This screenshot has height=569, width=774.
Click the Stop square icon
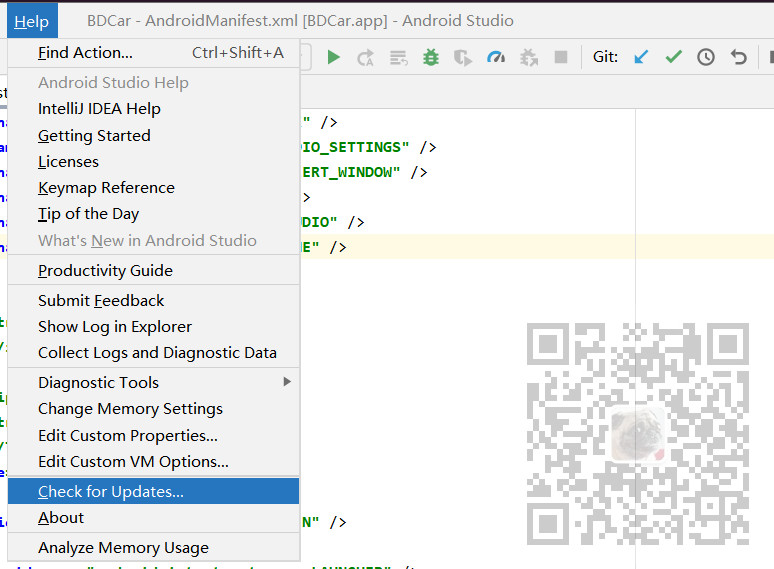(x=561, y=57)
